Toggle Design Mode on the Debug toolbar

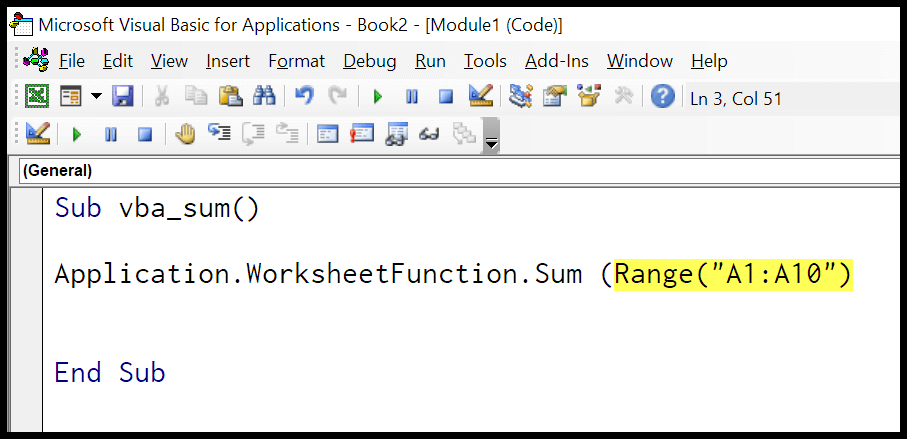point(38,134)
